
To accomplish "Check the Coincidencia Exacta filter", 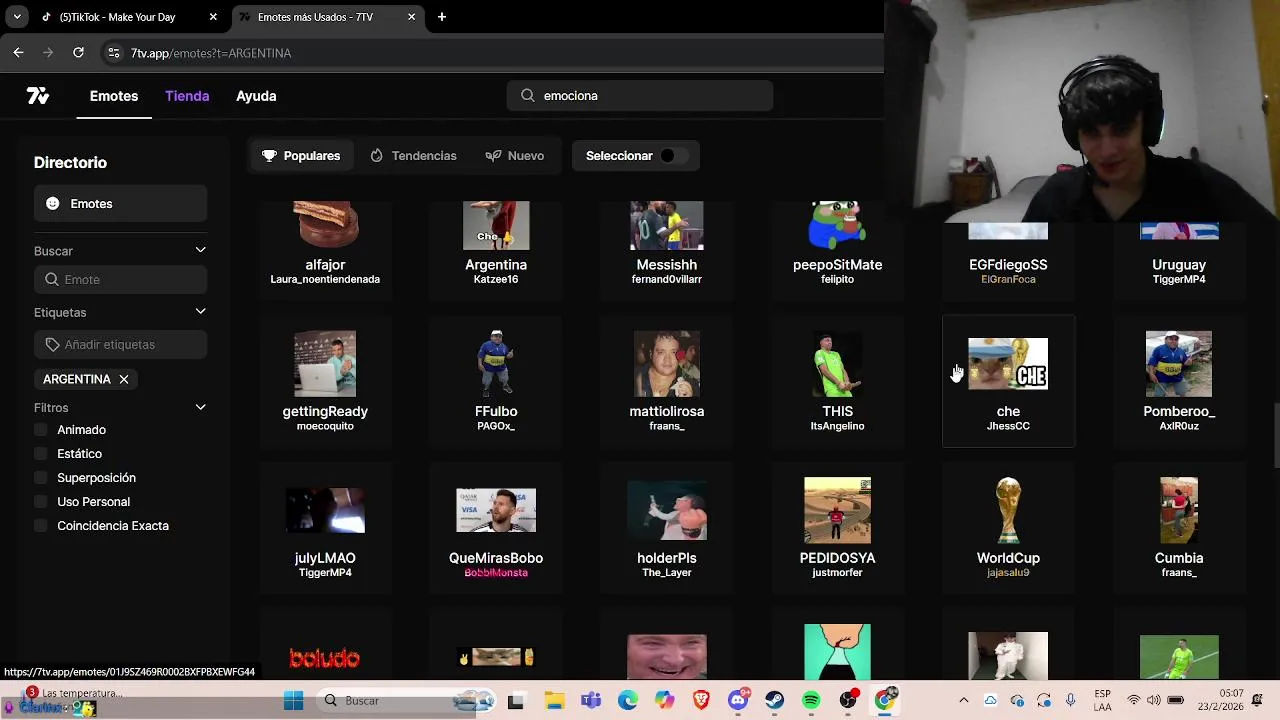I will click(x=41, y=526).
